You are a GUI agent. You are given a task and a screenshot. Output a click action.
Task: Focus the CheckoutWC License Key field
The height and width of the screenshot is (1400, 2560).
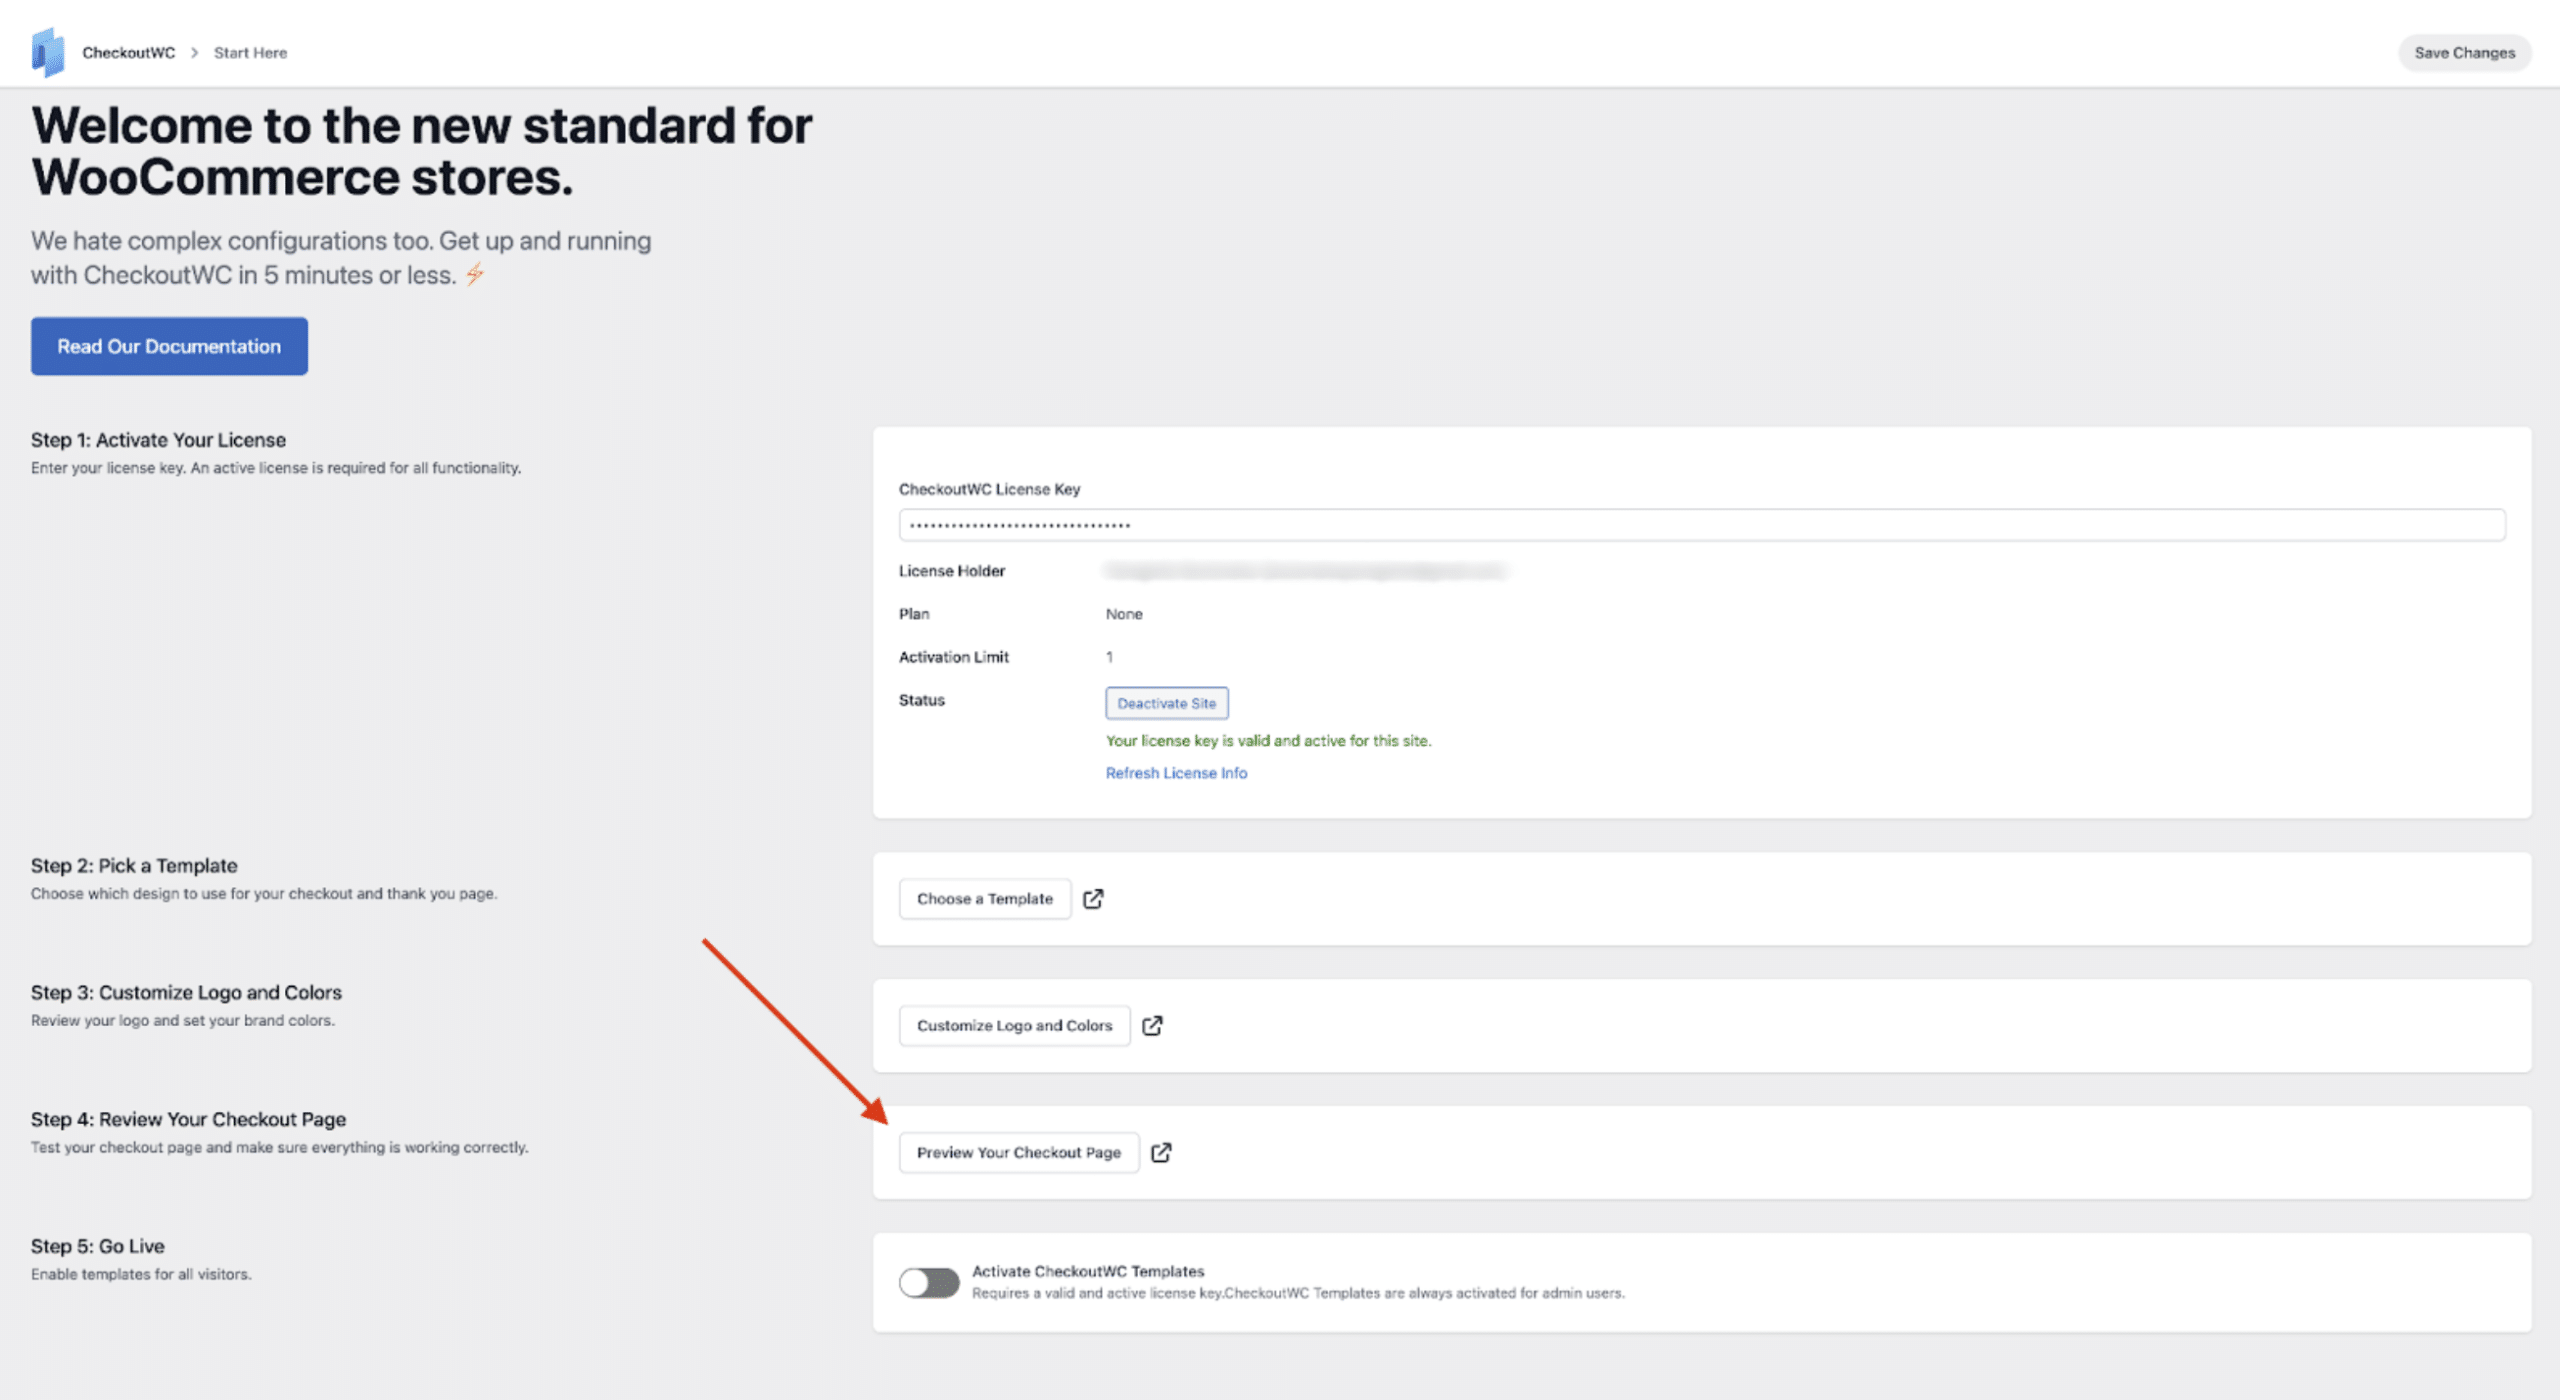(1701, 525)
